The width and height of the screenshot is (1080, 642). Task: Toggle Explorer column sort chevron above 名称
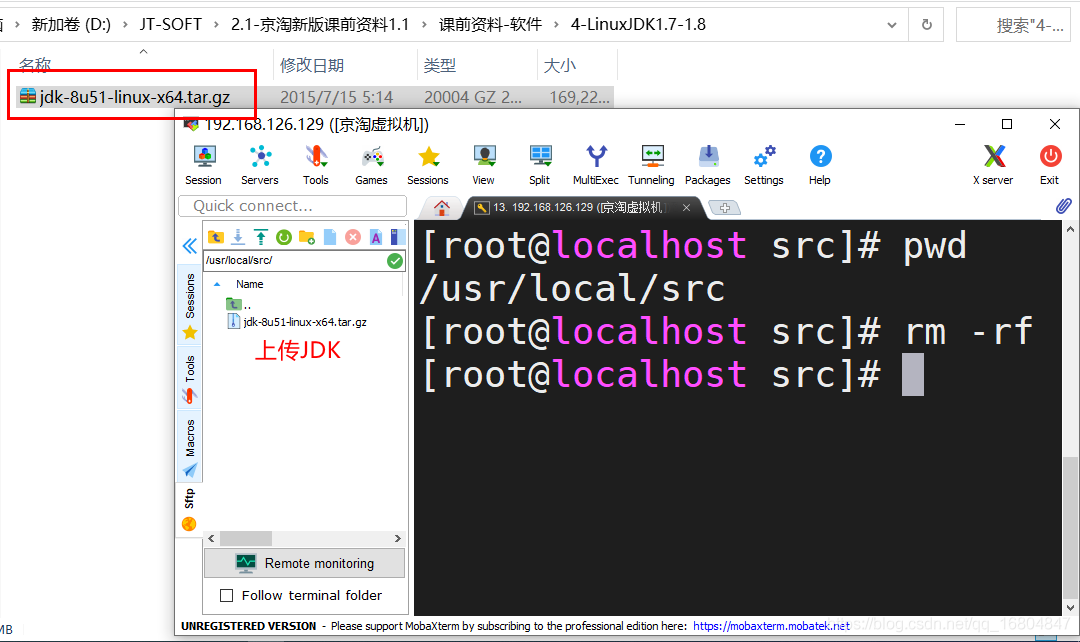coord(143,52)
